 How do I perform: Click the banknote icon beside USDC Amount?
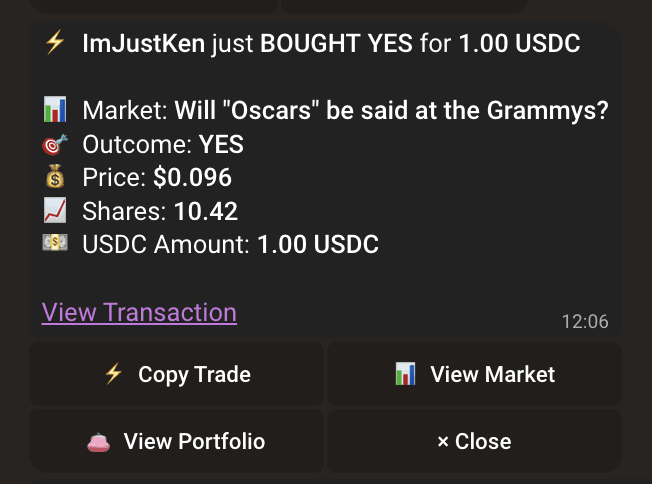tap(55, 243)
